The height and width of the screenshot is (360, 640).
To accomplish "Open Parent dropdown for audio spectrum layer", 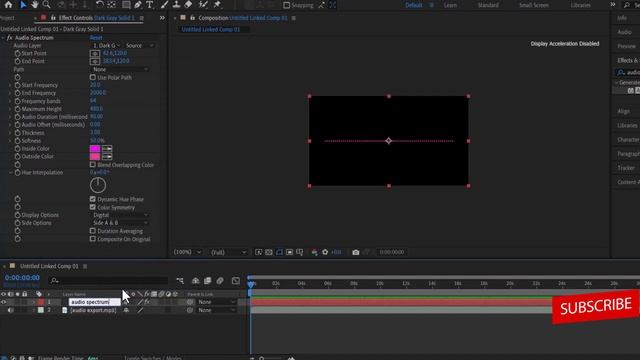I will point(217,302).
